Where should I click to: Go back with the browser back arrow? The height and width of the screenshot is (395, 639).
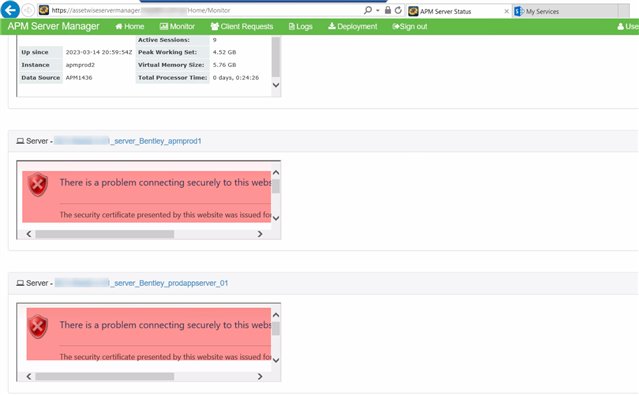point(10,10)
